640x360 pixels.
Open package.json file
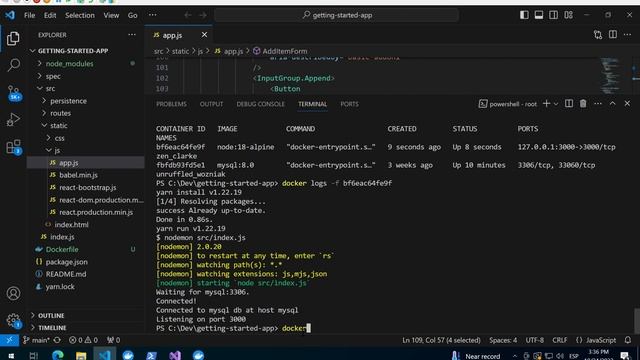(66, 262)
